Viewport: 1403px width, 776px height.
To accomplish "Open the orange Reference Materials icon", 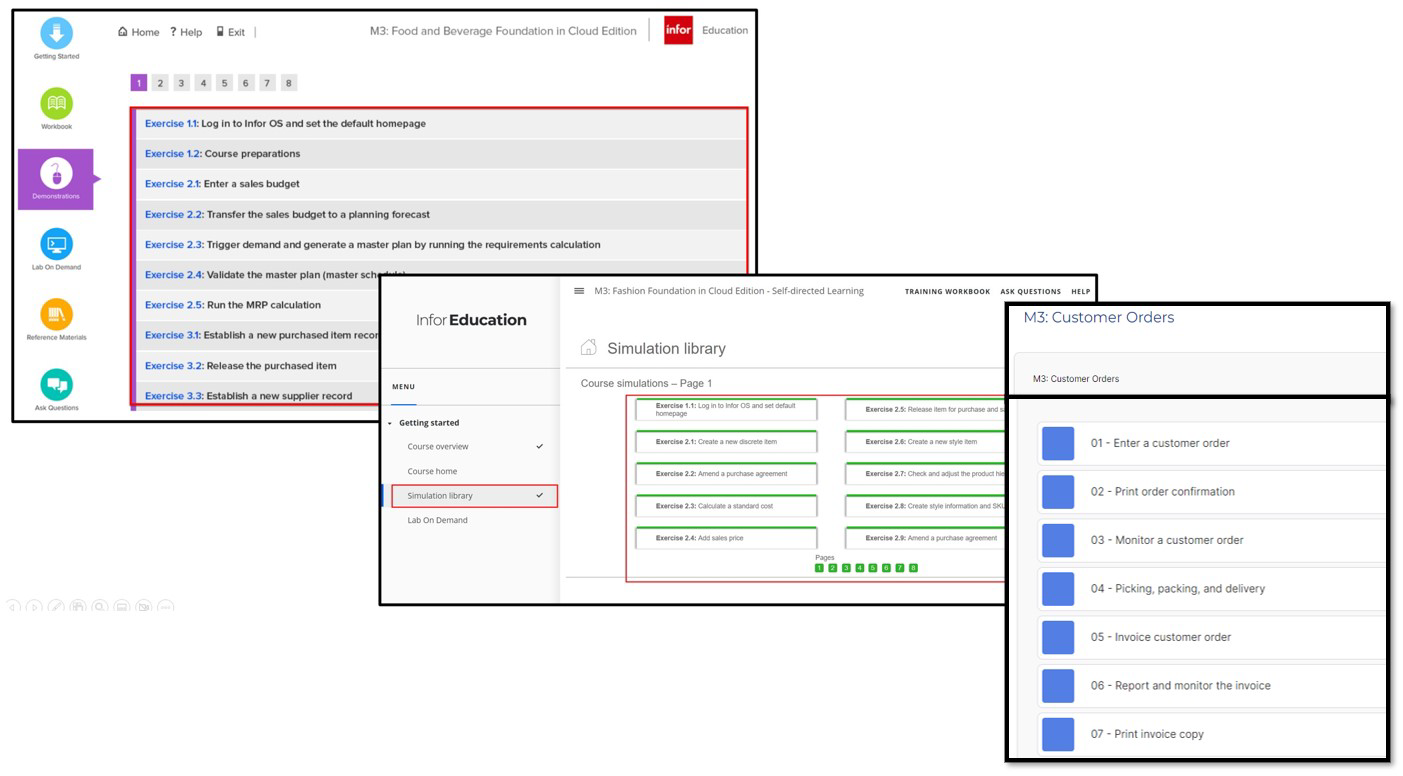I will pyautogui.click(x=56, y=315).
